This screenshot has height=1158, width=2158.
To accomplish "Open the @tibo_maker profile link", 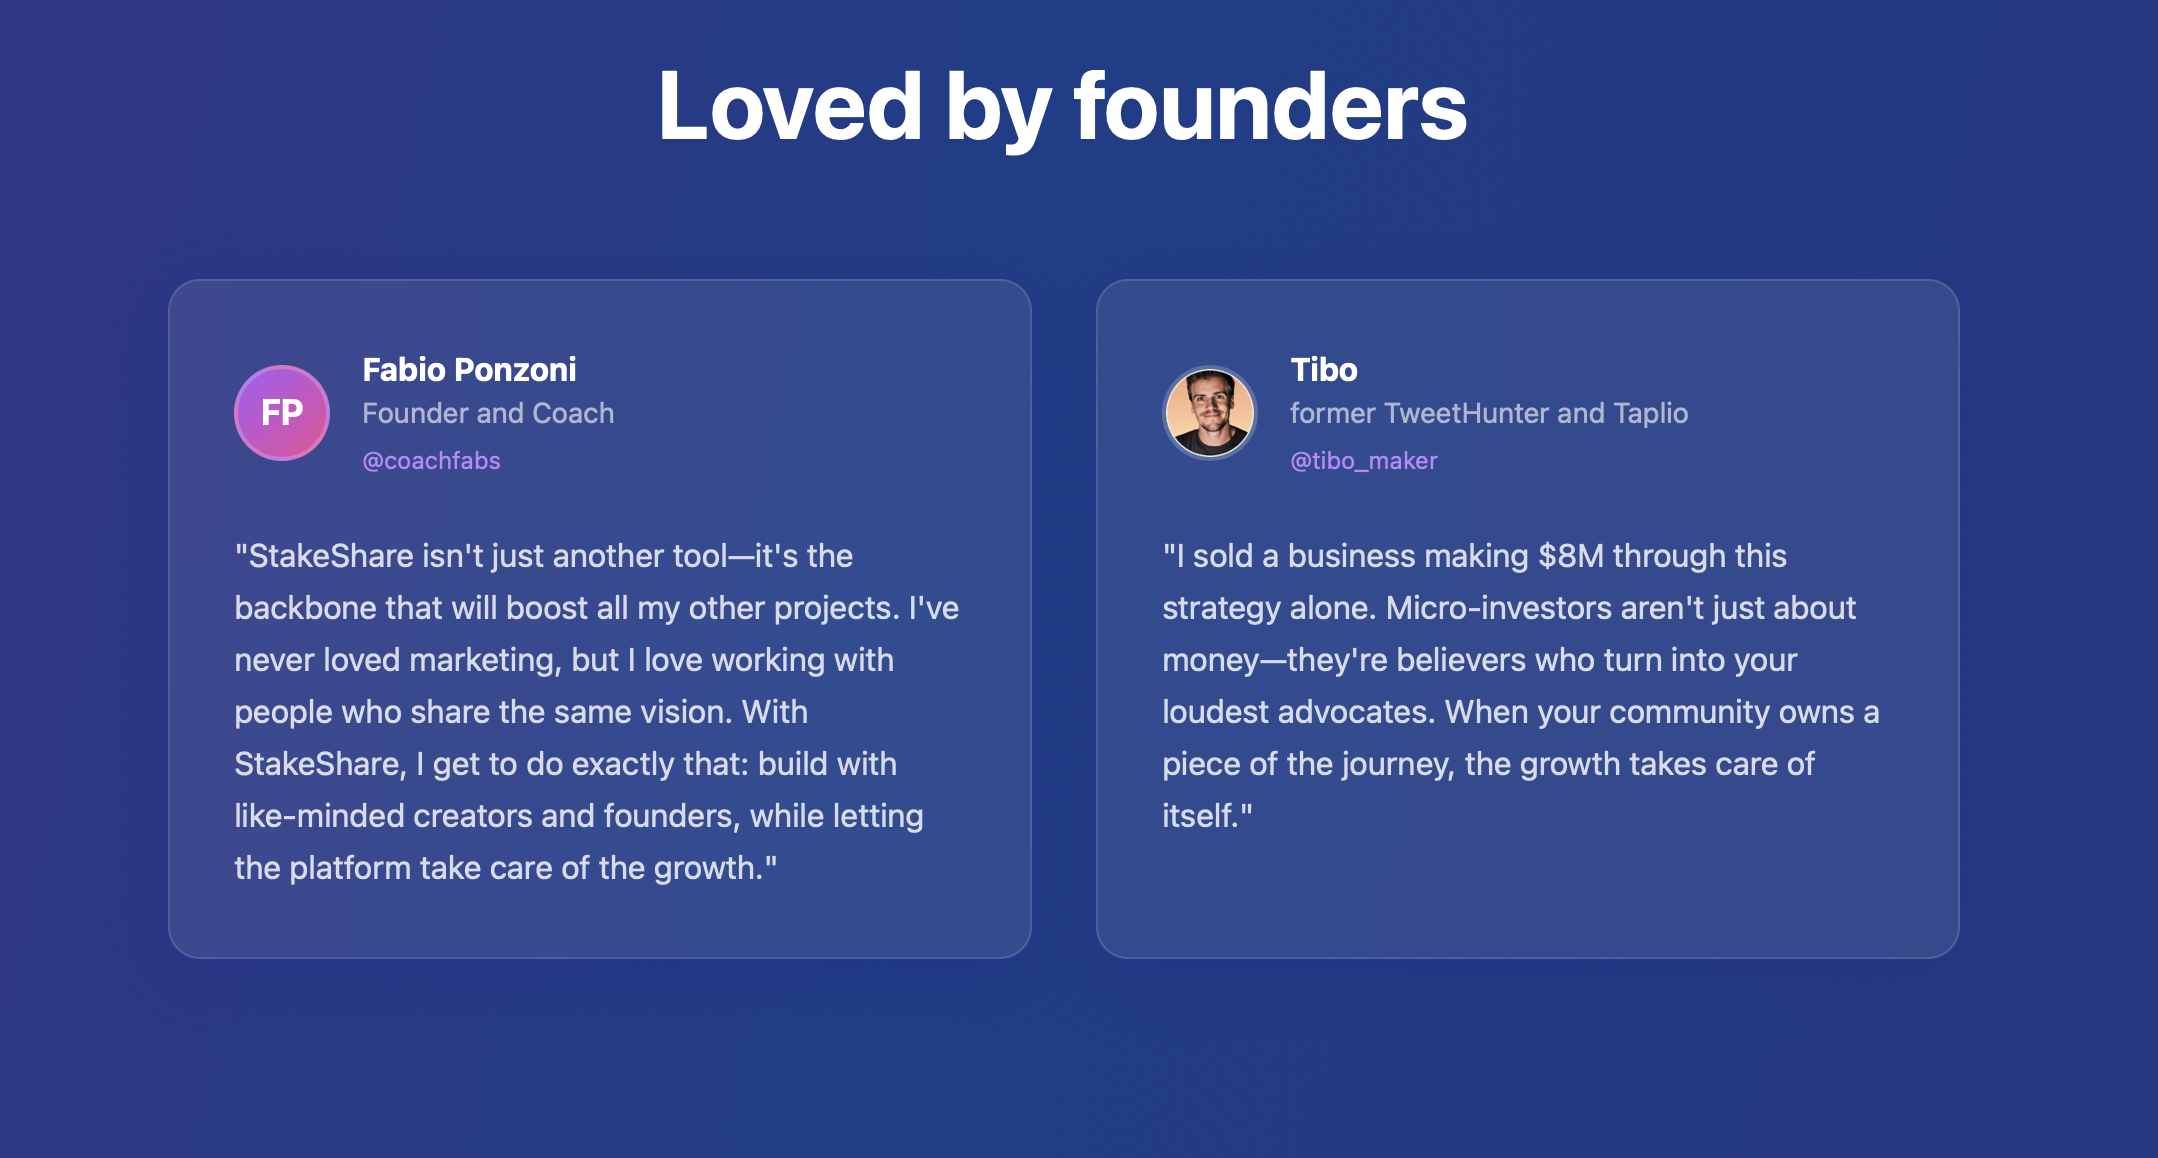I will coord(1363,461).
